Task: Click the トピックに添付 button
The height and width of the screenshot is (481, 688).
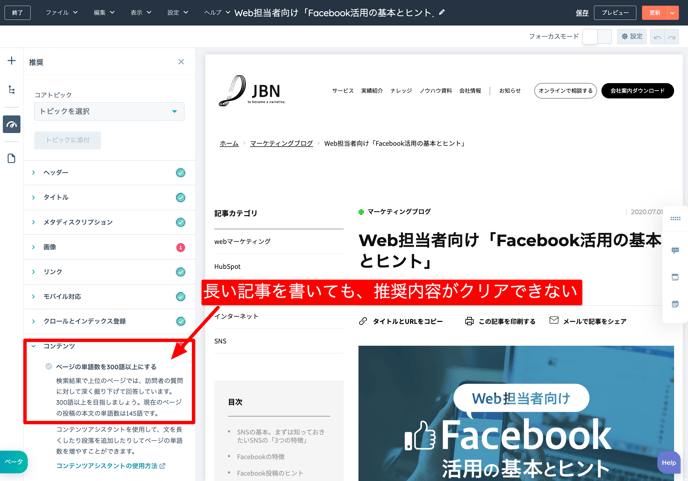Action: point(68,140)
